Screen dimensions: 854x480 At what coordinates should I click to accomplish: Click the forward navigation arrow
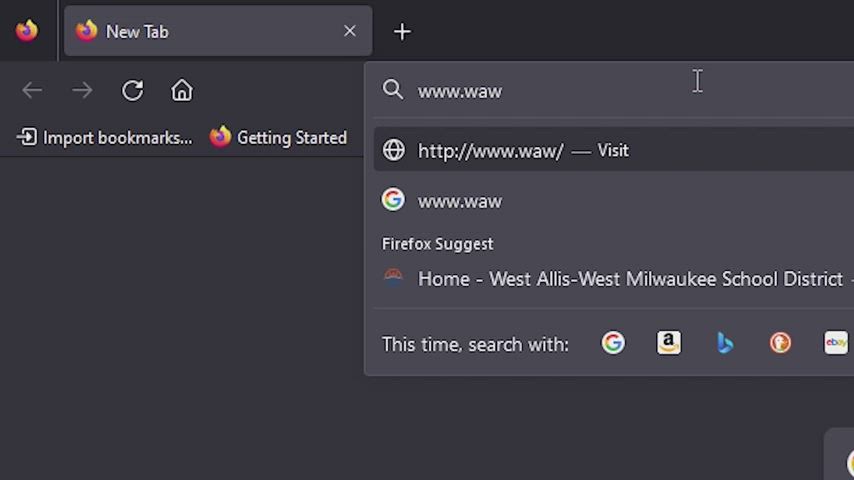coord(82,91)
